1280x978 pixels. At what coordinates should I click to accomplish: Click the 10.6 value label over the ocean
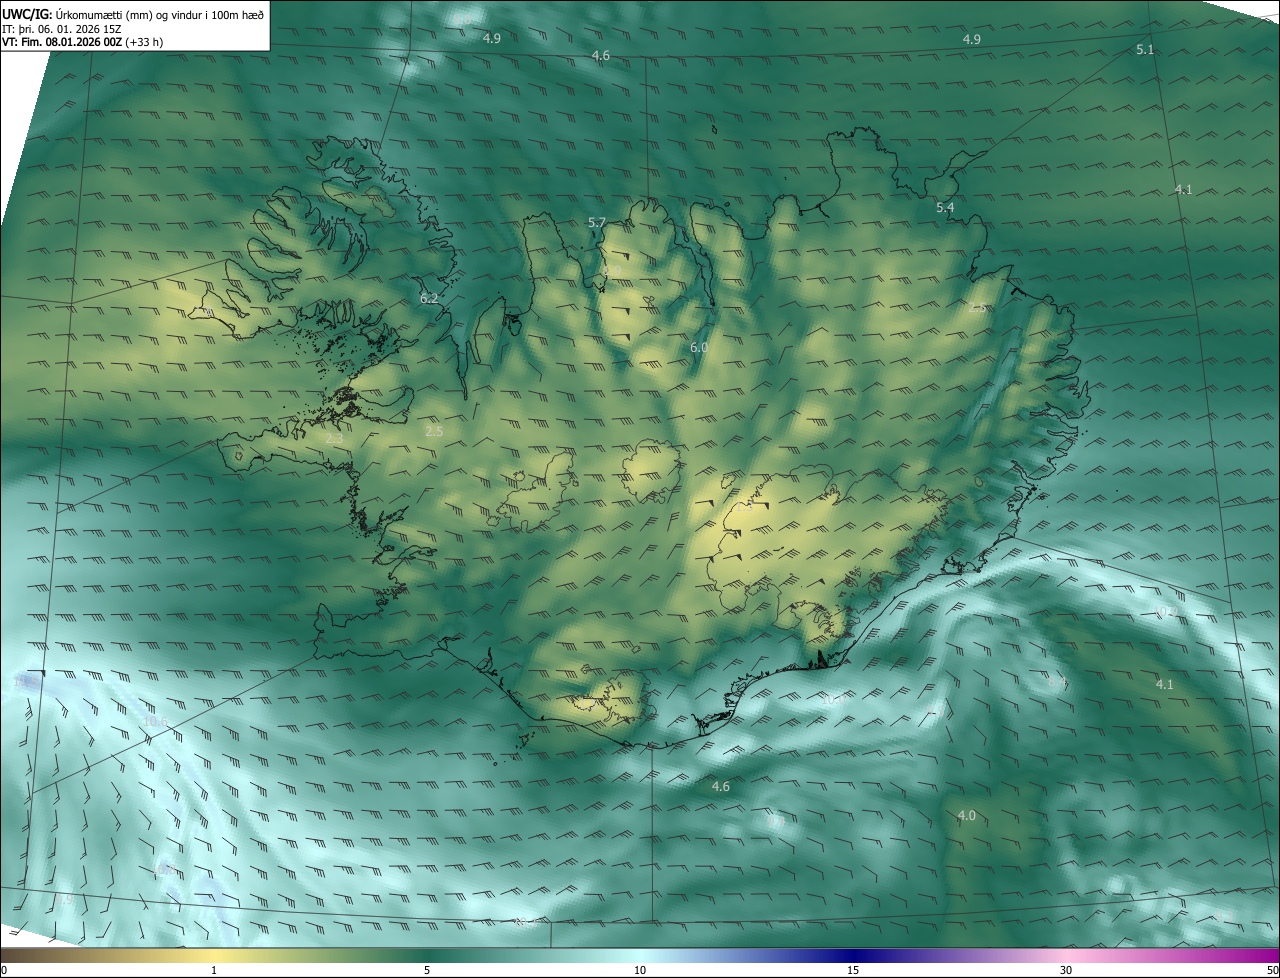pos(155,721)
